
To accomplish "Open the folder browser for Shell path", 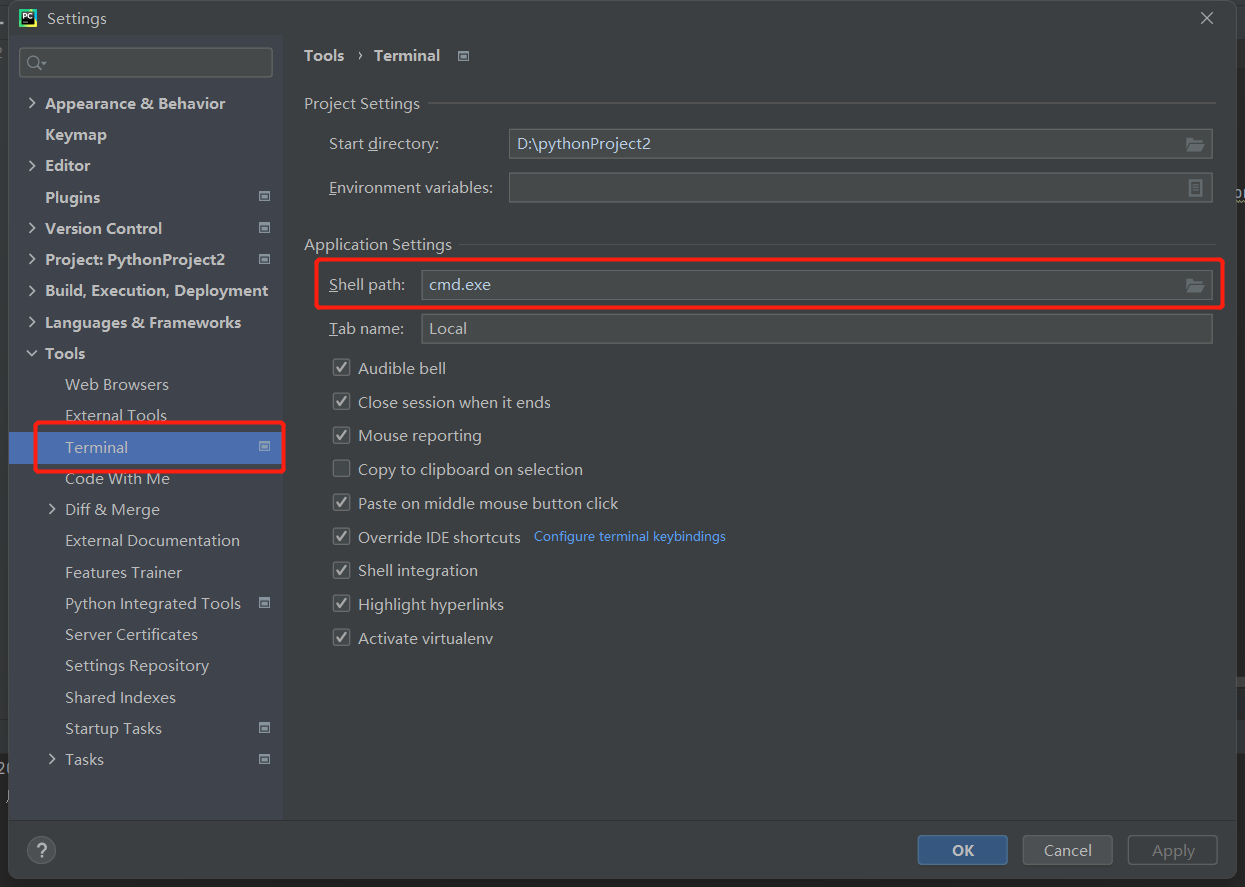I will (x=1195, y=284).
